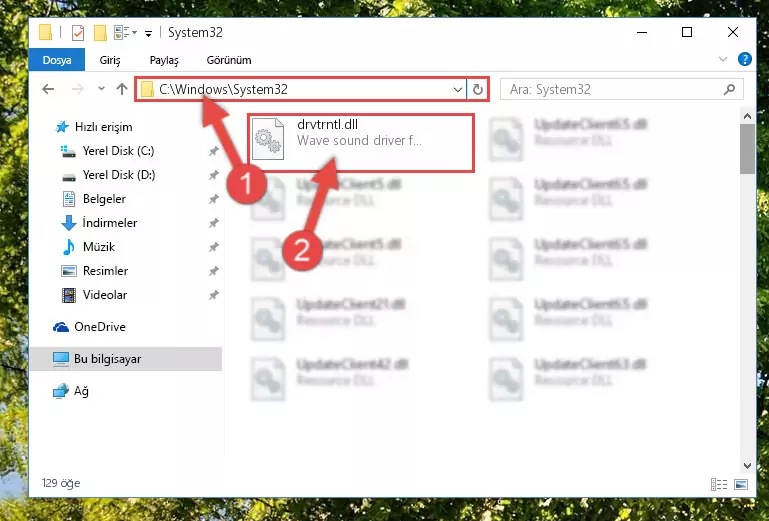Switch to large icons view in status bar

[x=741, y=485]
